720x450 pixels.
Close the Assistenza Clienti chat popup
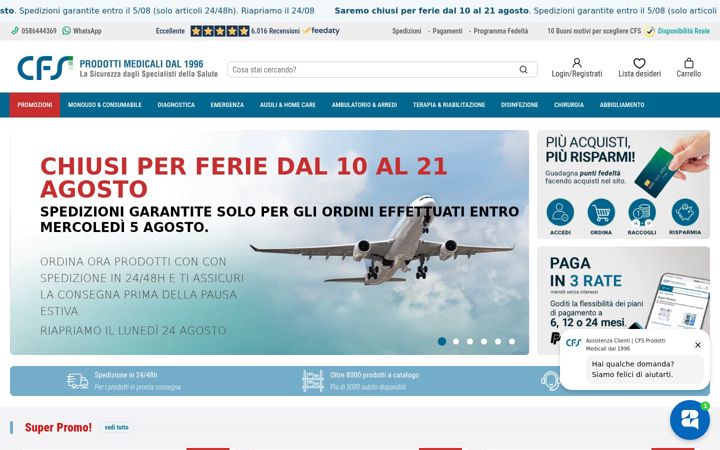point(698,345)
